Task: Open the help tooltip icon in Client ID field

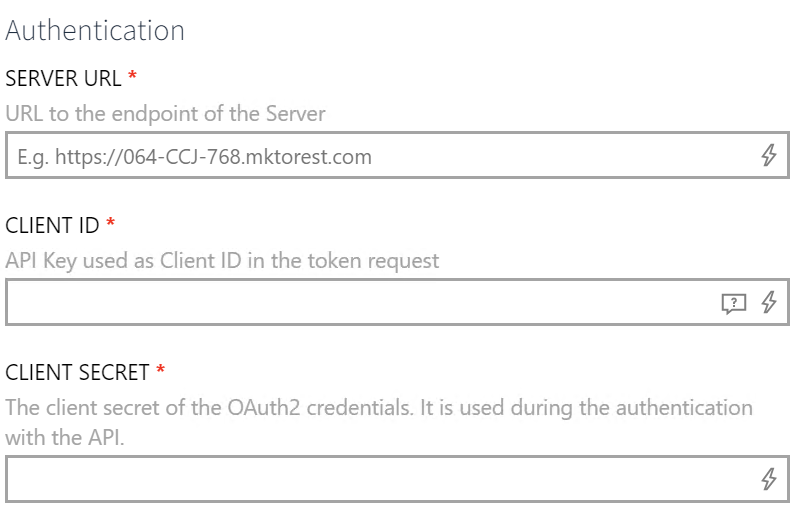Action: point(734,304)
